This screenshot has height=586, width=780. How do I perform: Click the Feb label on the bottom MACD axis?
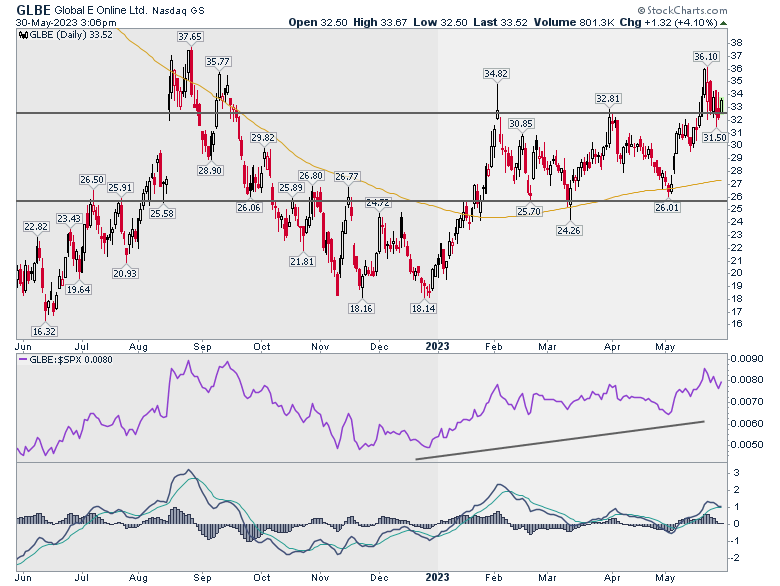[x=493, y=578]
